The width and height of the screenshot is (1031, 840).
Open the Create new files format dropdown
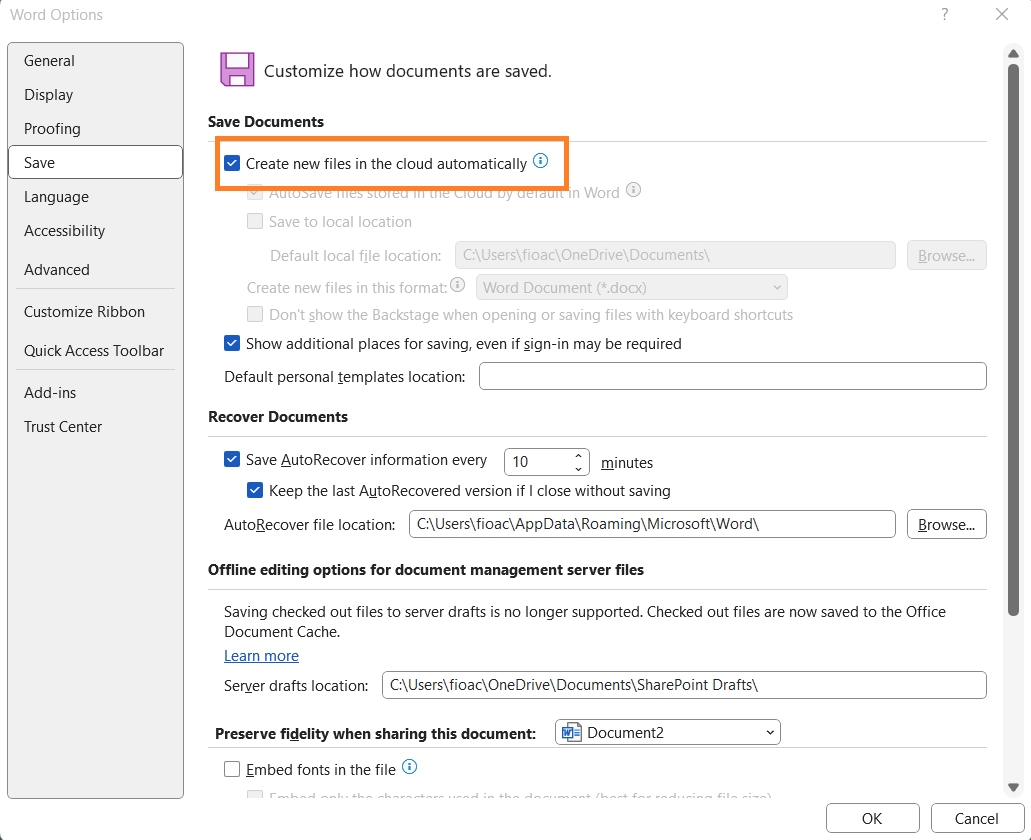click(777, 287)
